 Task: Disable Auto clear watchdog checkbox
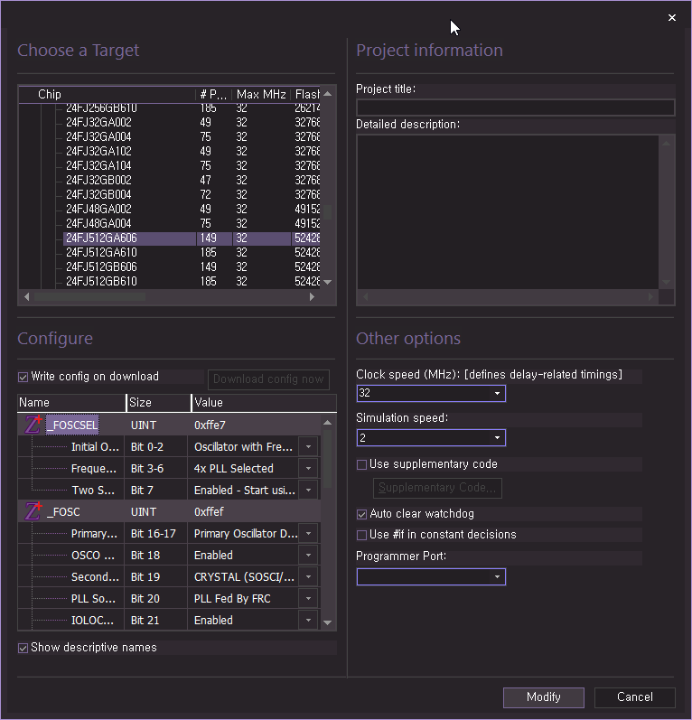[362, 514]
